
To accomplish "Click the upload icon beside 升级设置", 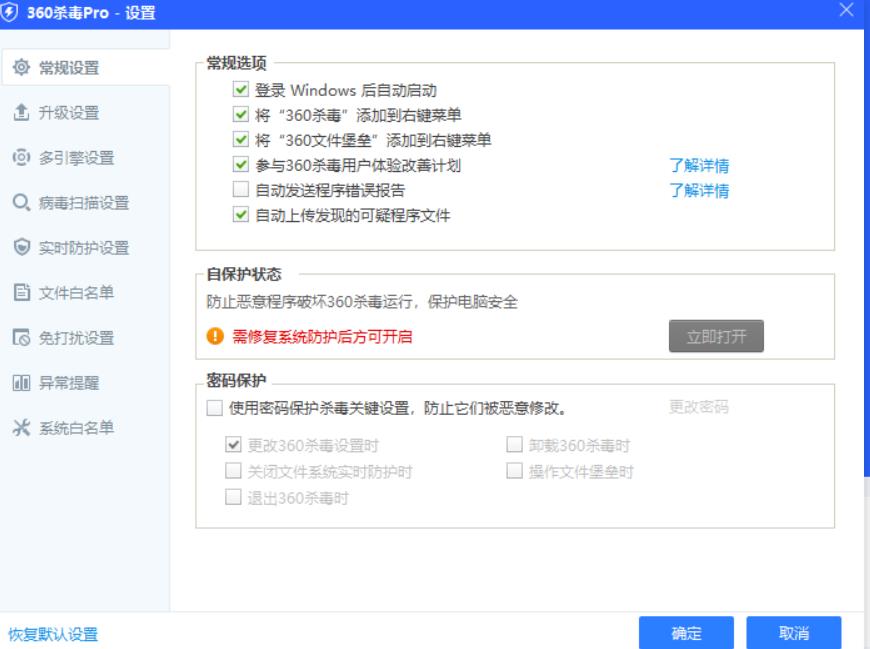I will coord(21,112).
